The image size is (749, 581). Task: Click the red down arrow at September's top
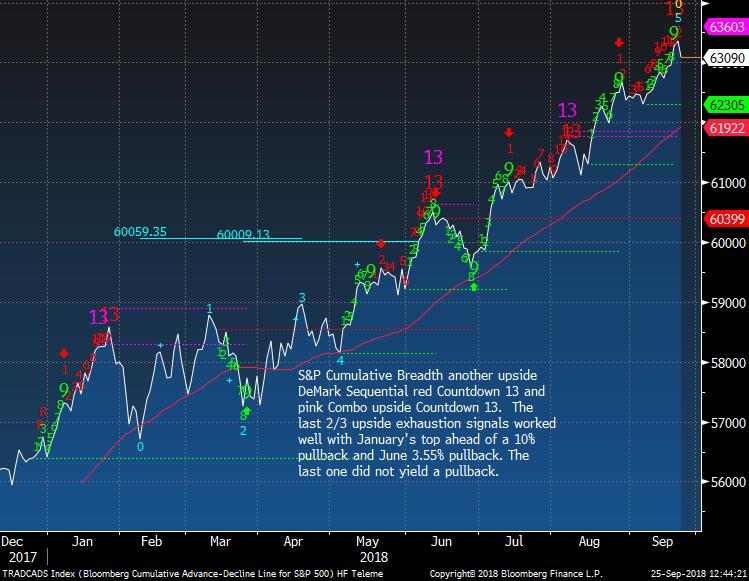pyautogui.click(x=620, y=42)
